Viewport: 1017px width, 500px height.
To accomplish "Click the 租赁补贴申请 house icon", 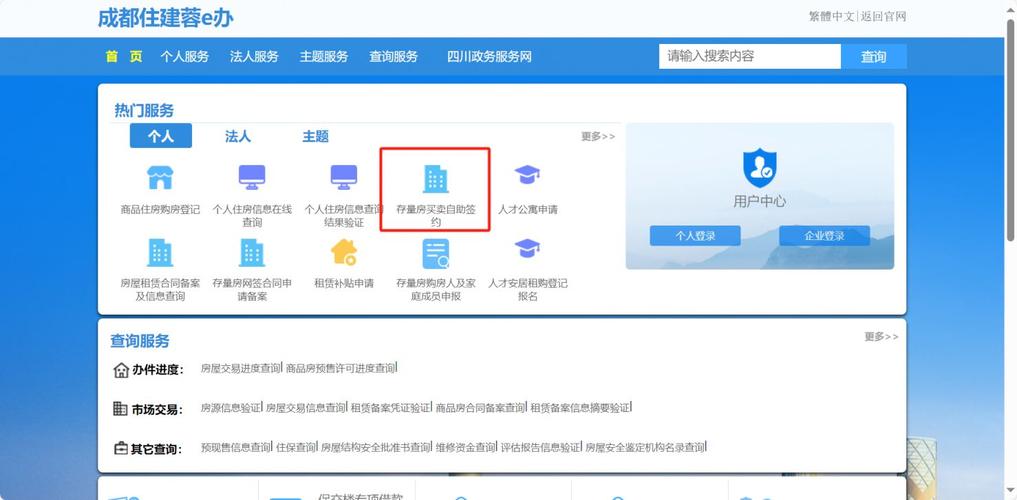I will pos(344,252).
